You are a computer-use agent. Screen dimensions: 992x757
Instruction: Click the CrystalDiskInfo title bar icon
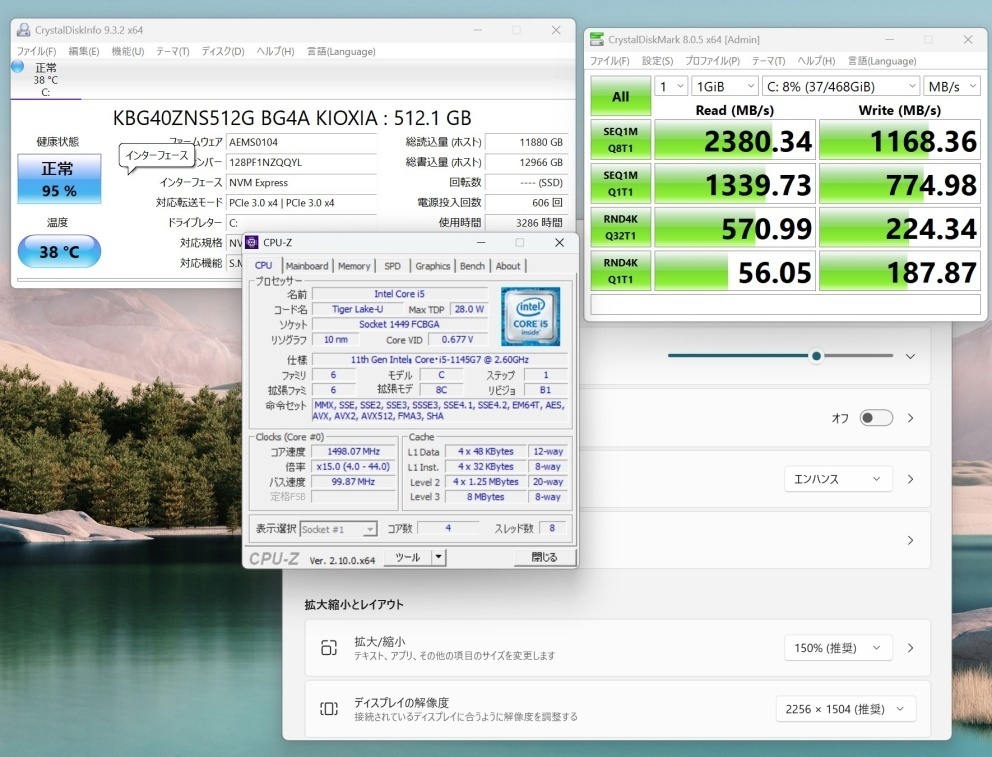pyautogui.click(x=23, y=30)
